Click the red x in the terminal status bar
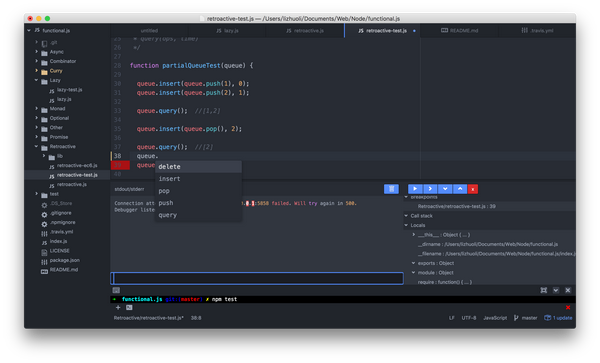The height and width of the screenshot is (363, 600). point(568,308)
